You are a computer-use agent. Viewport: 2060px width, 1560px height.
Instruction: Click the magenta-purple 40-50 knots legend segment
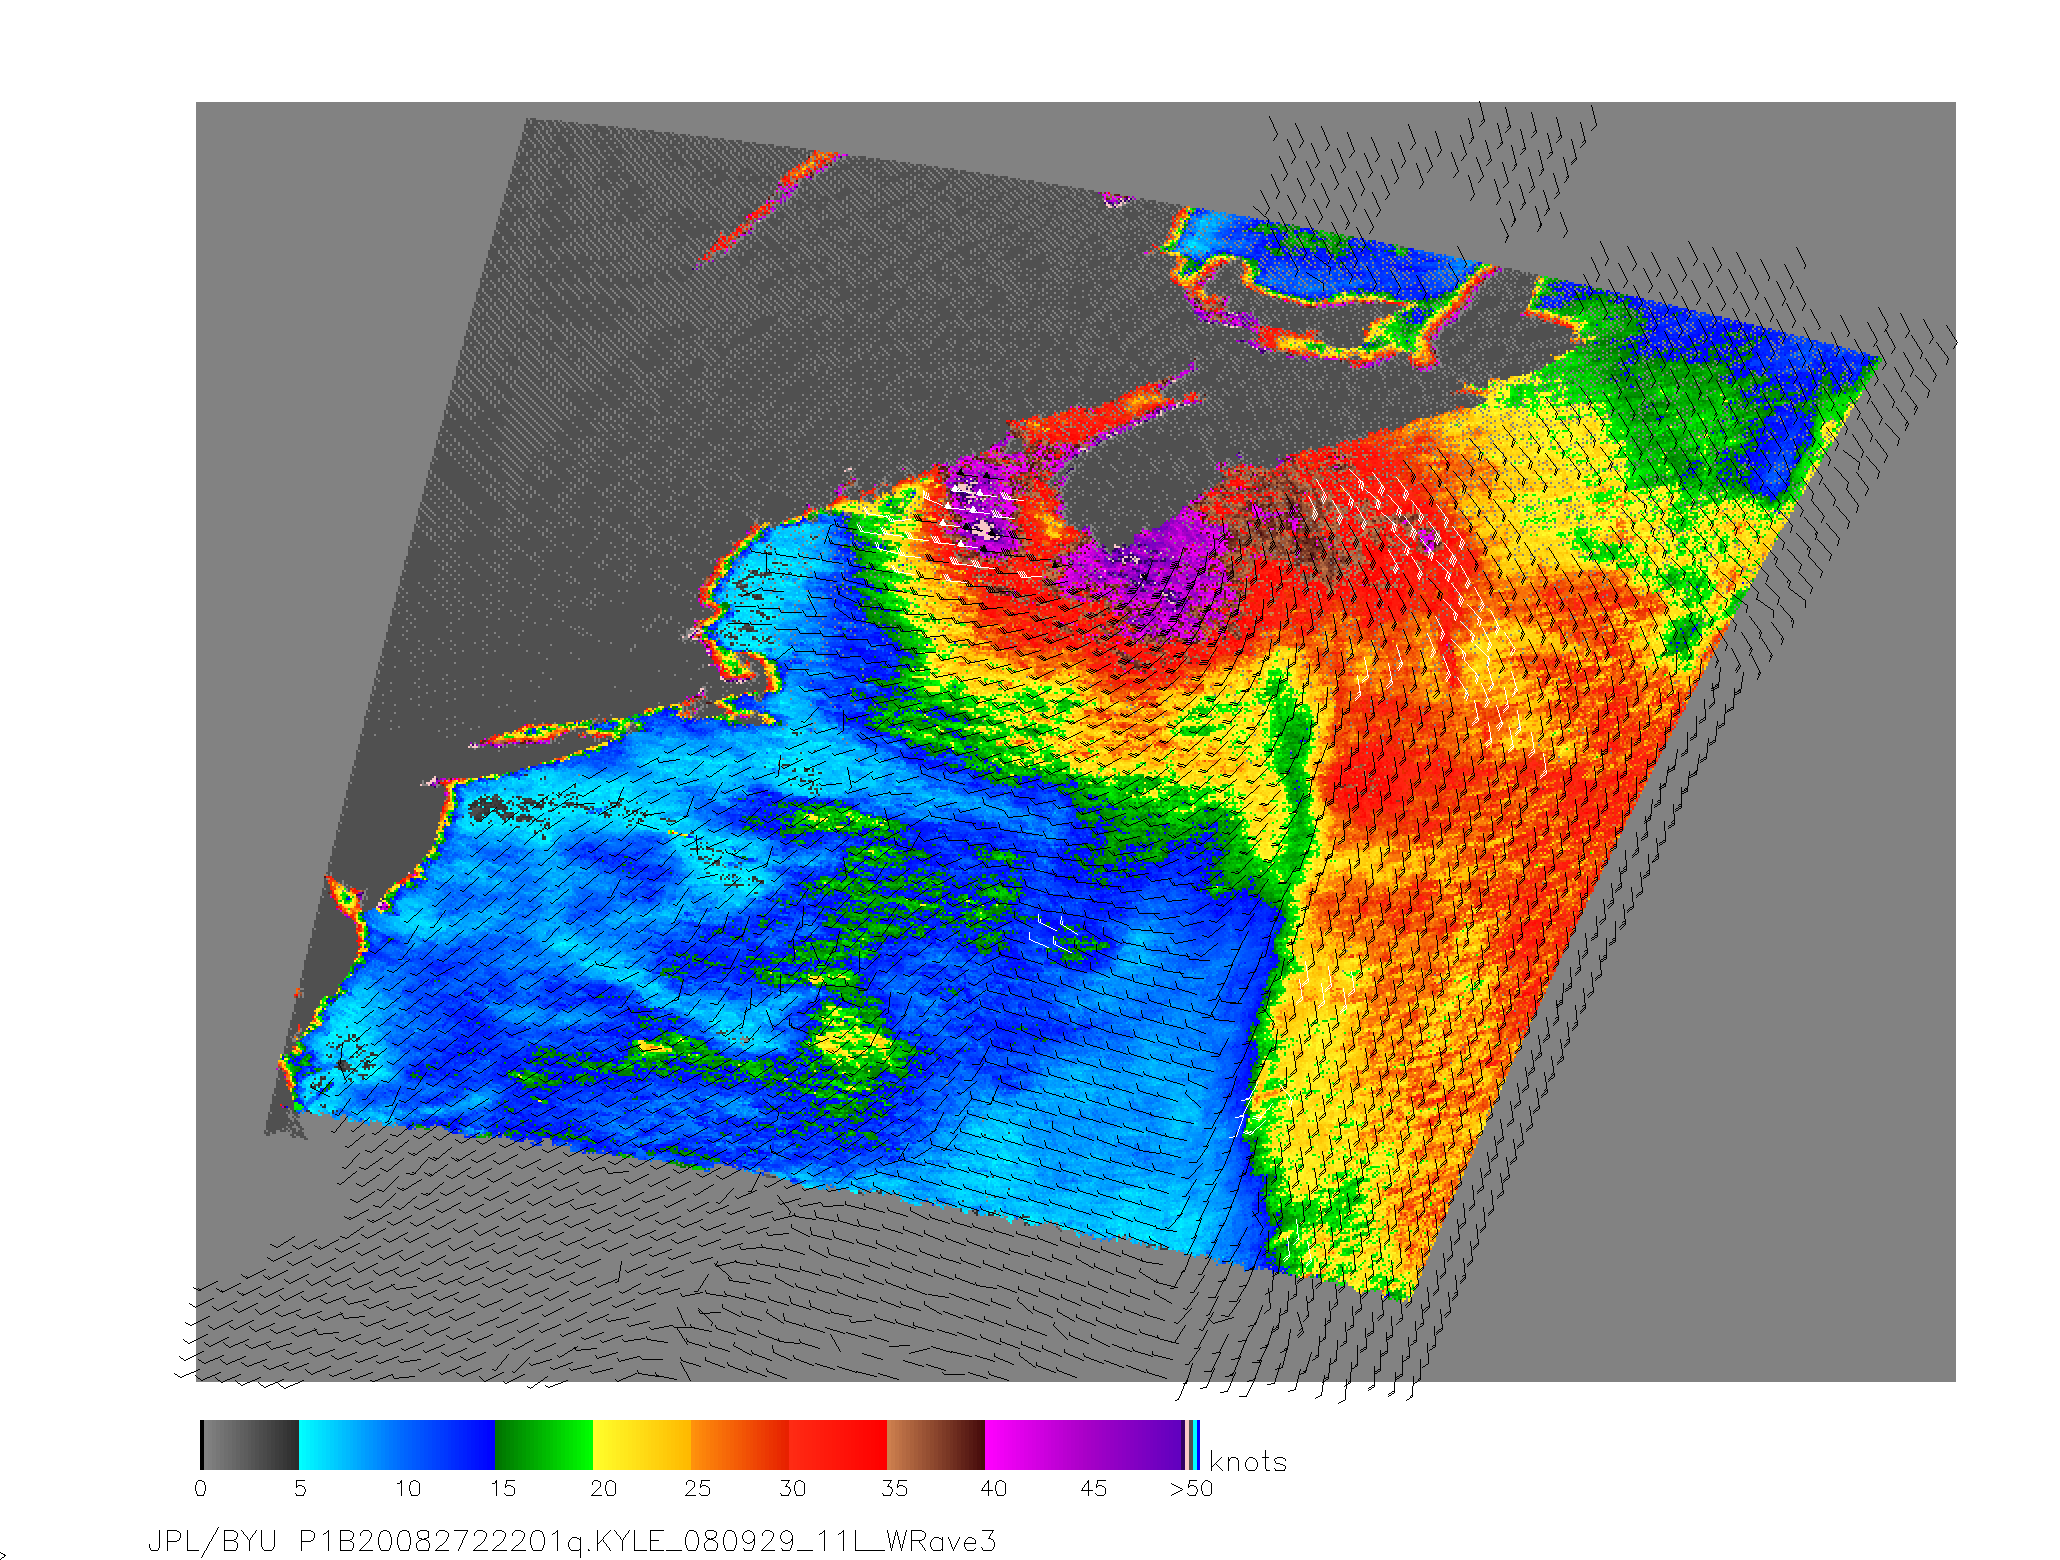pyautogui.click(x=1084, y=1444)
